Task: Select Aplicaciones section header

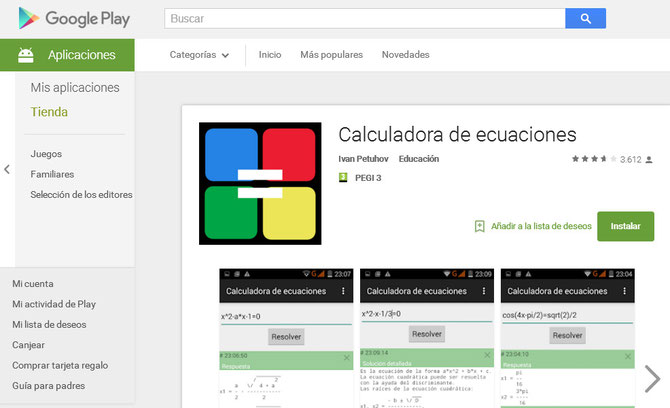Action: 67,55
